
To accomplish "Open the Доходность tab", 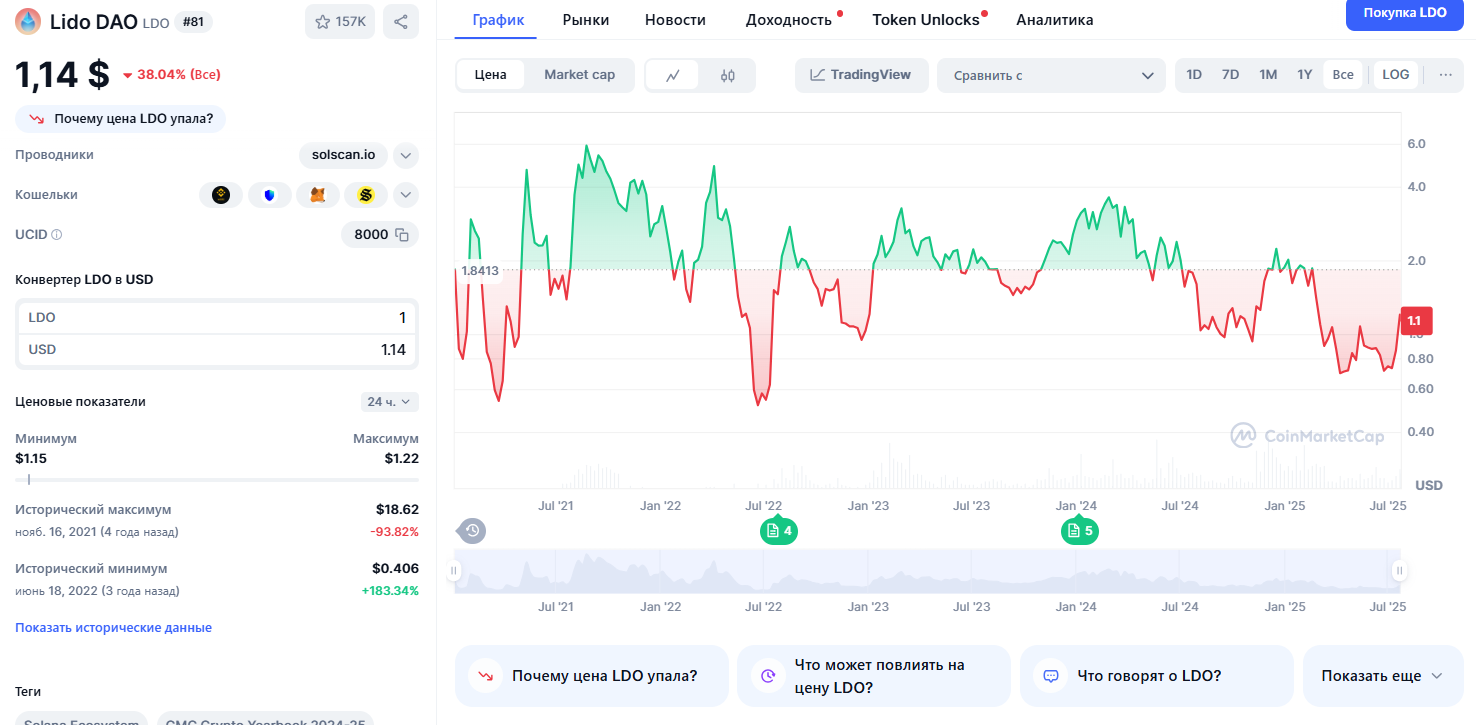I will (x=789, y=20).
